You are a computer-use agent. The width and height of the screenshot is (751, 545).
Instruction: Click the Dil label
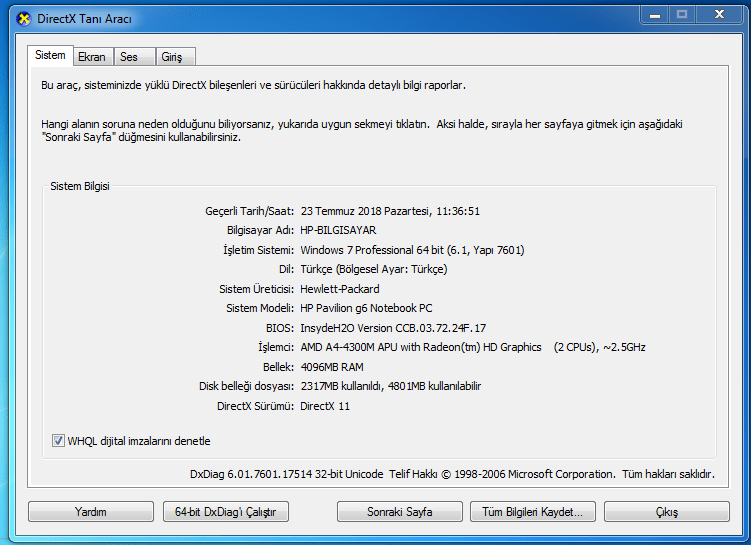(x=286, y=269)
